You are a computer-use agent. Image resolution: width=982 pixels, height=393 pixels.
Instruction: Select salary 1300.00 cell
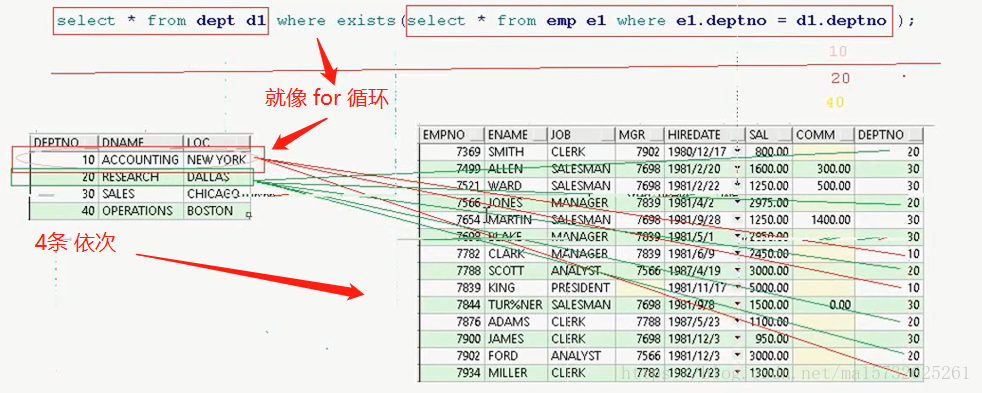[769, 372]
